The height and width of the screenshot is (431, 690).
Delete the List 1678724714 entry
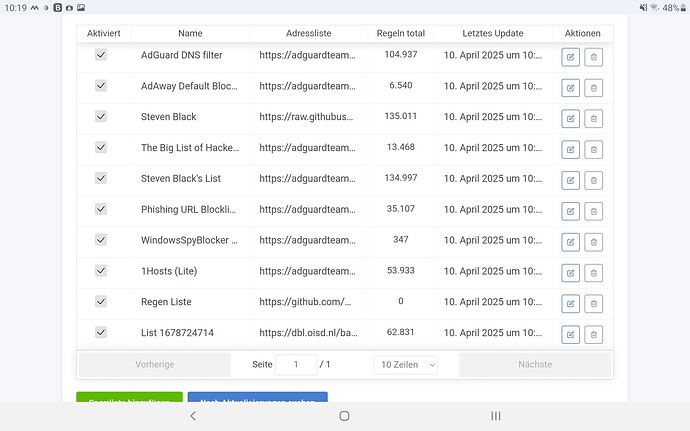tap(593, 335)
